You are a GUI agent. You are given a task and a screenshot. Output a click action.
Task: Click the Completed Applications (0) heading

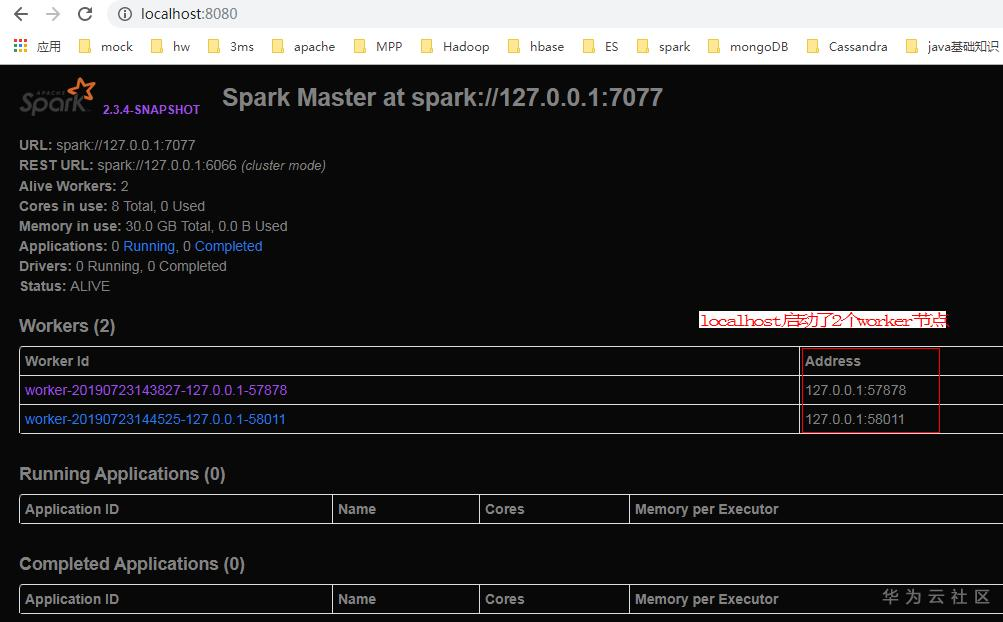tap(132, 564)
